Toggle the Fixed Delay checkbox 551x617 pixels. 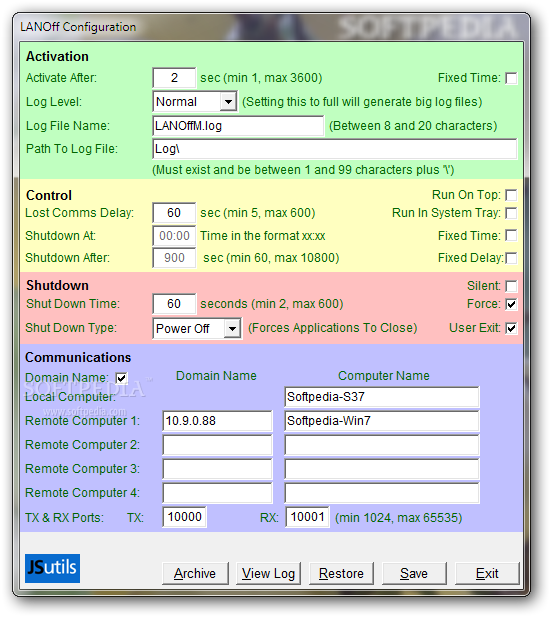(511, 258)
